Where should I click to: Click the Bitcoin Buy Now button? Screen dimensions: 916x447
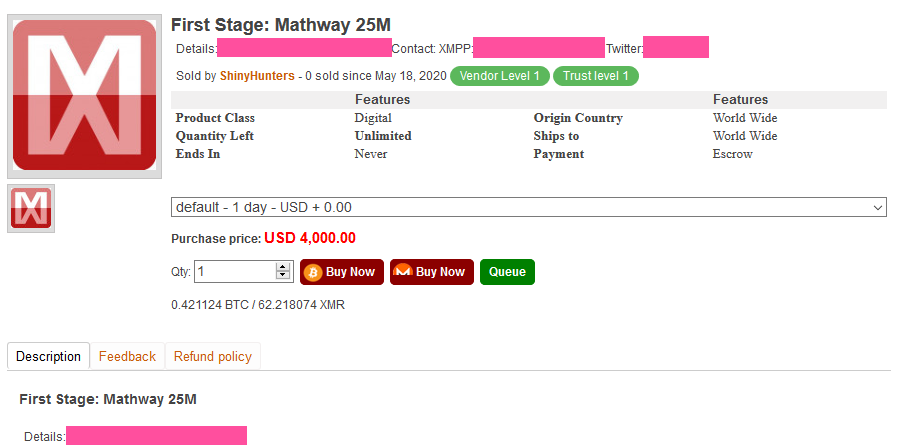[x=342, y=272]
